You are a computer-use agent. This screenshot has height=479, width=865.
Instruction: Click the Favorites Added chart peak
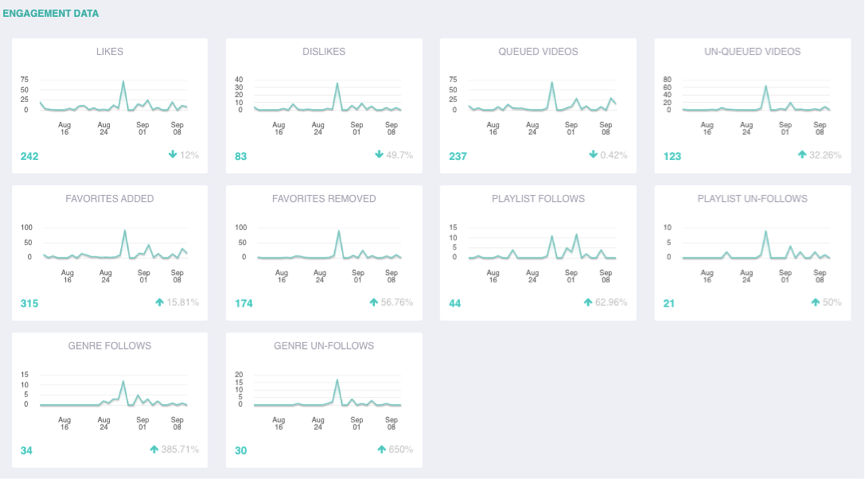pyautogui.click(x=125, y=231)
